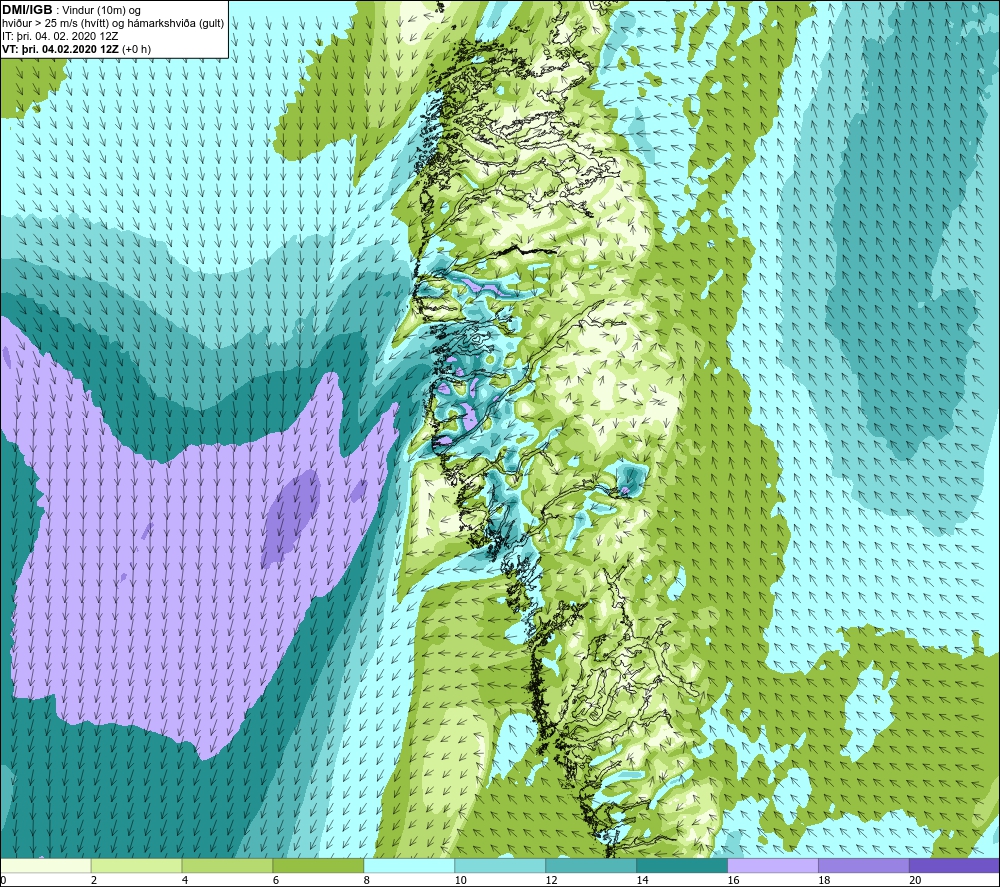The height and width of the screenshot is (887, 1000).
Task: Click the legend value label 4
Action: pos(185,880)
